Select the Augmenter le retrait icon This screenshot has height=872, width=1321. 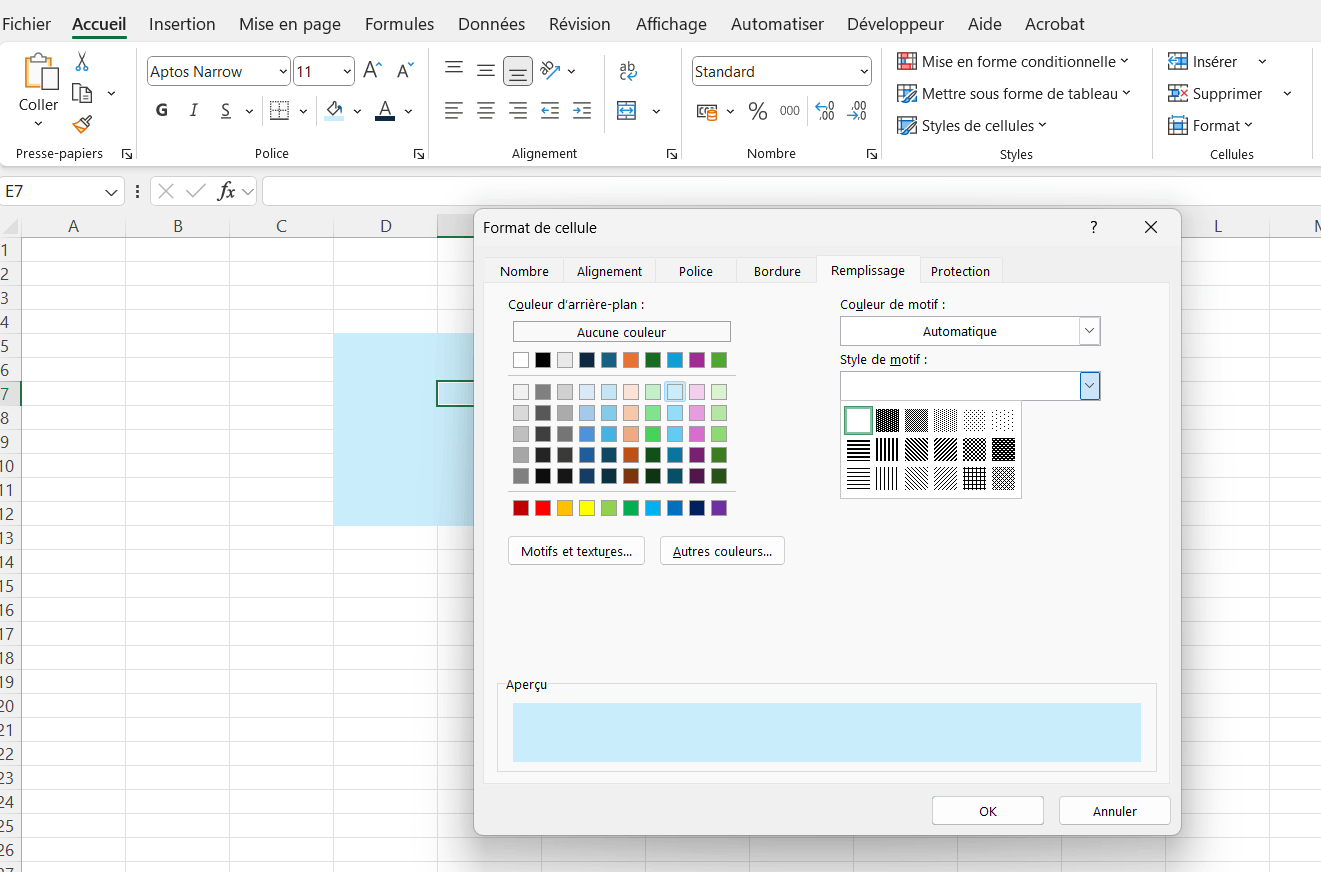[581, 111]
